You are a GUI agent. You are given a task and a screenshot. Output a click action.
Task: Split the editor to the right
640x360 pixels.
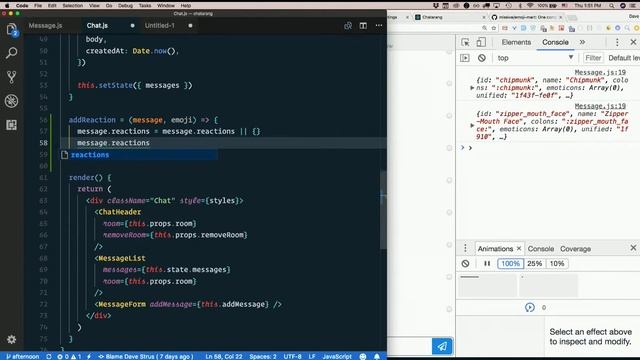pyautogui.click(x=363, y=25)
